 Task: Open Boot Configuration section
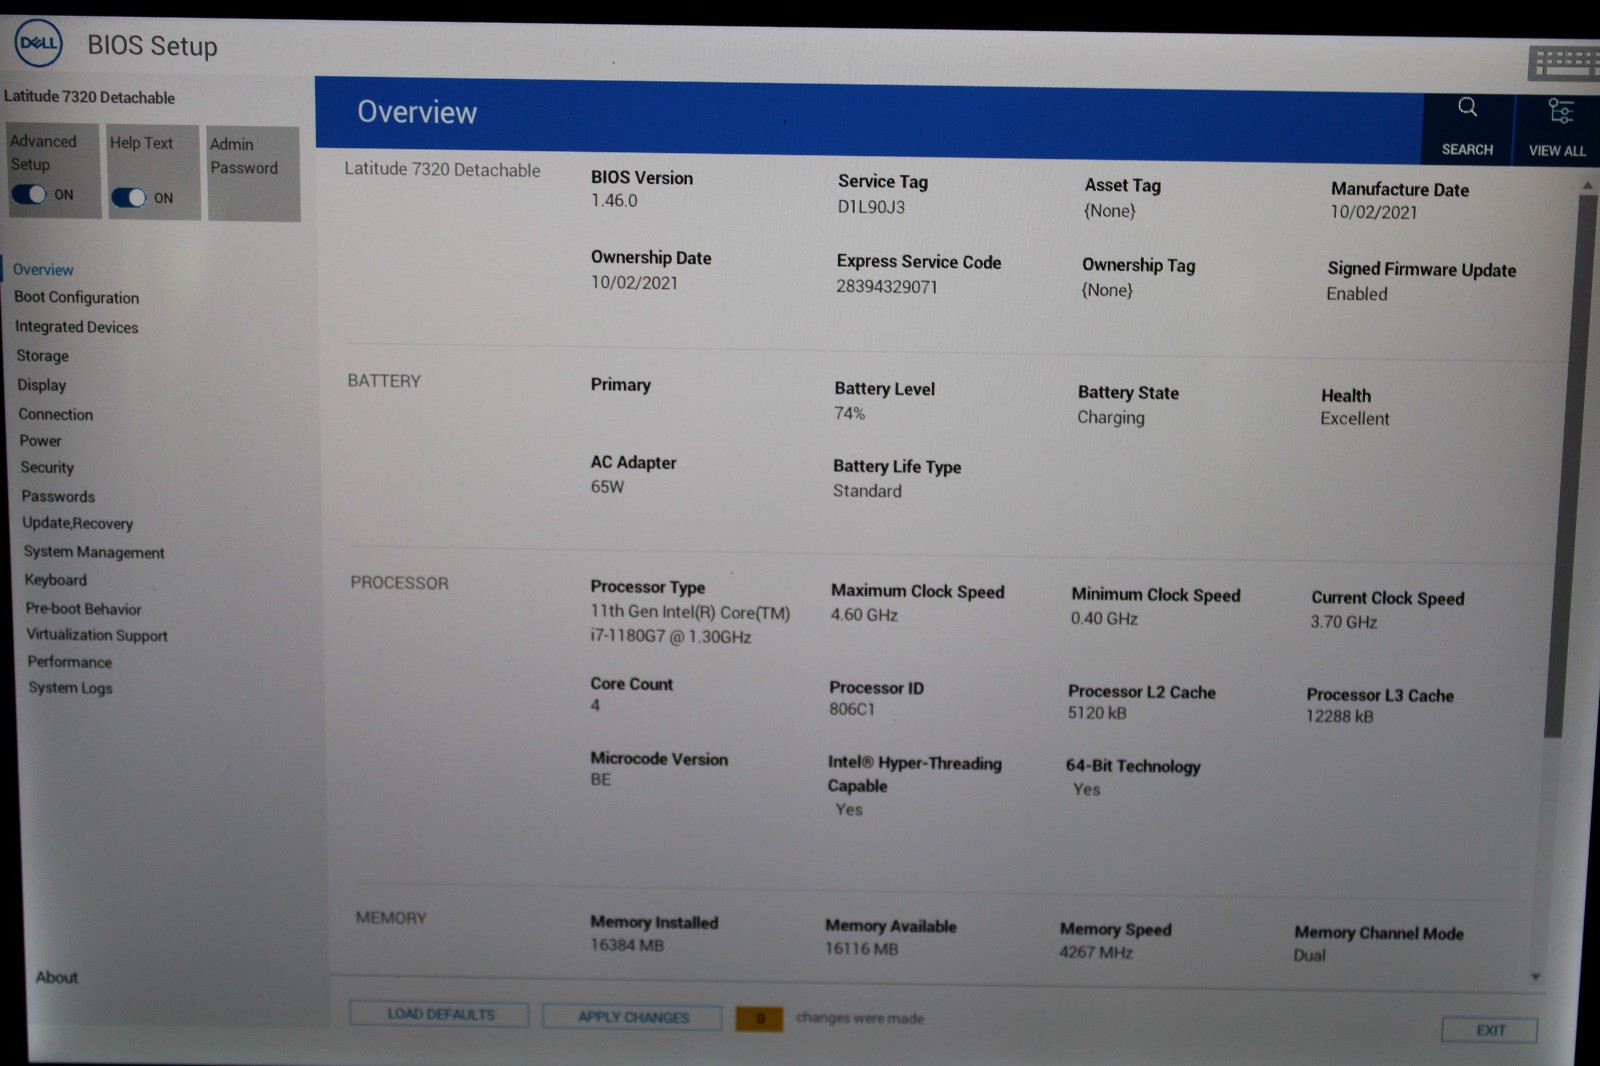point(77,298)
